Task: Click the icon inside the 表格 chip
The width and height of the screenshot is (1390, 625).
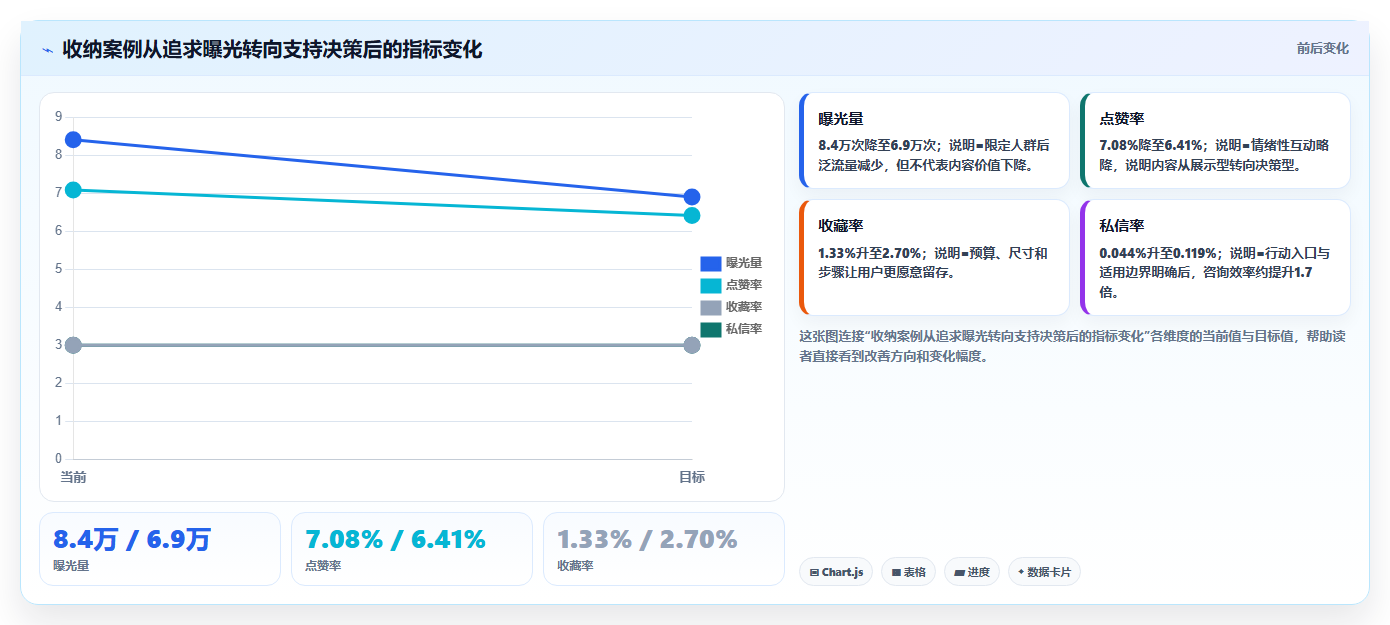Action: click(896, 573)
